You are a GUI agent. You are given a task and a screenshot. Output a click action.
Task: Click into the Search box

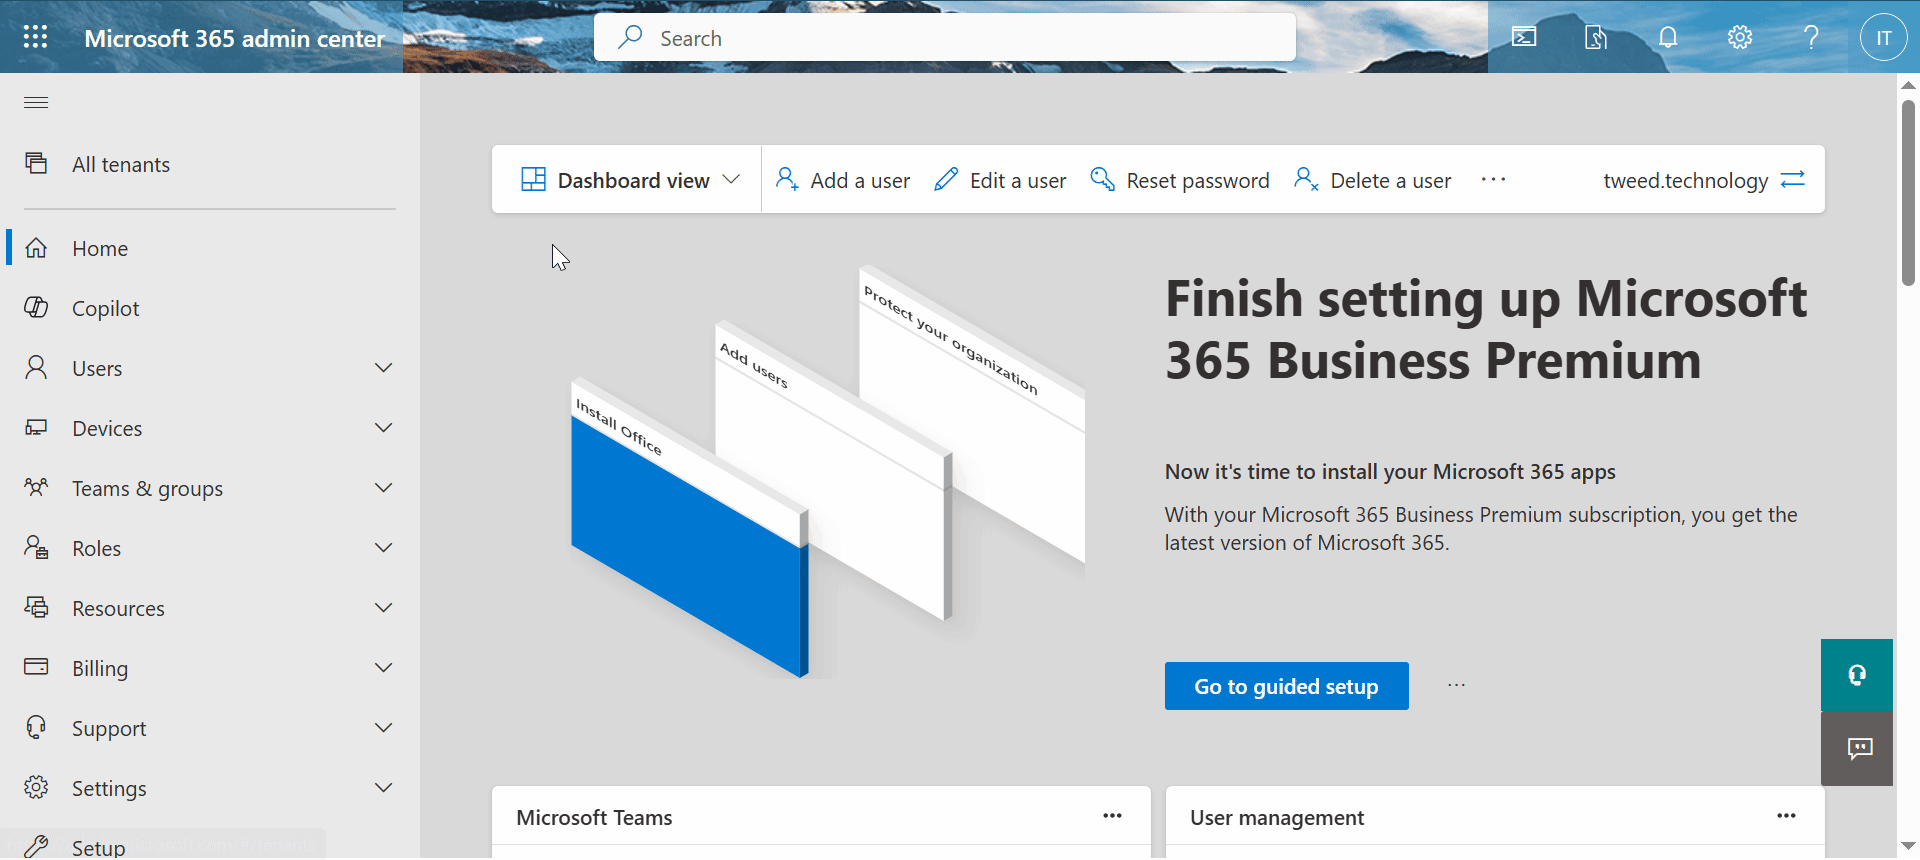pyautogui.click(x=945, y=37)
